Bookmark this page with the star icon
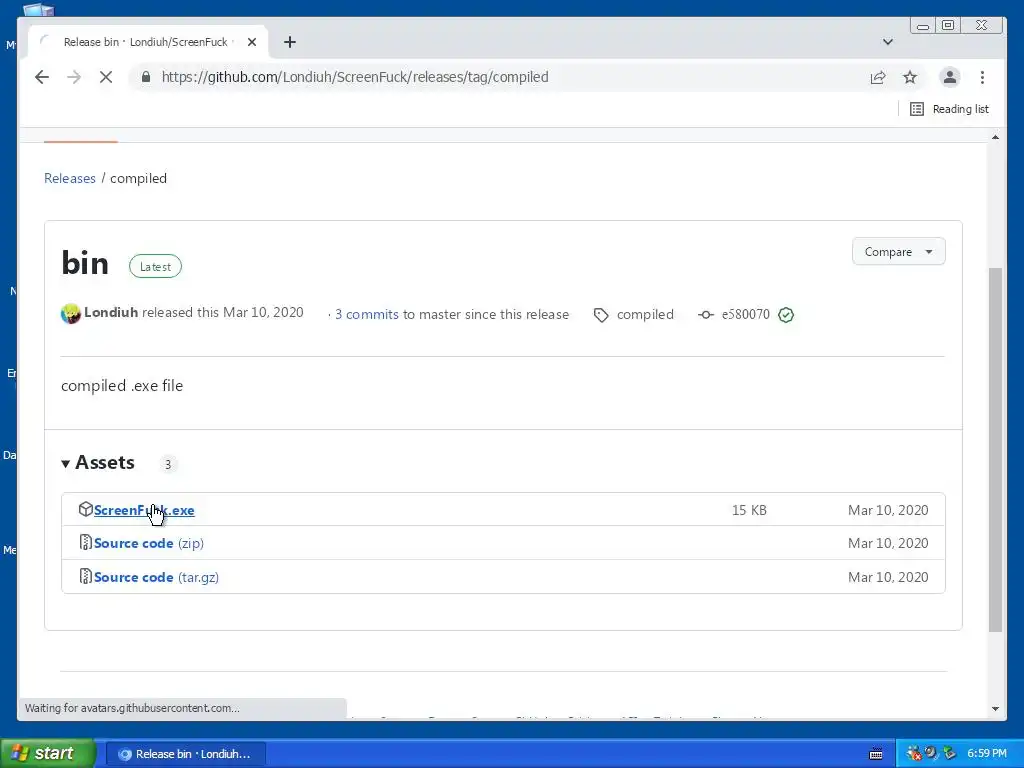 pyautogui.click(x=910, y=77)
